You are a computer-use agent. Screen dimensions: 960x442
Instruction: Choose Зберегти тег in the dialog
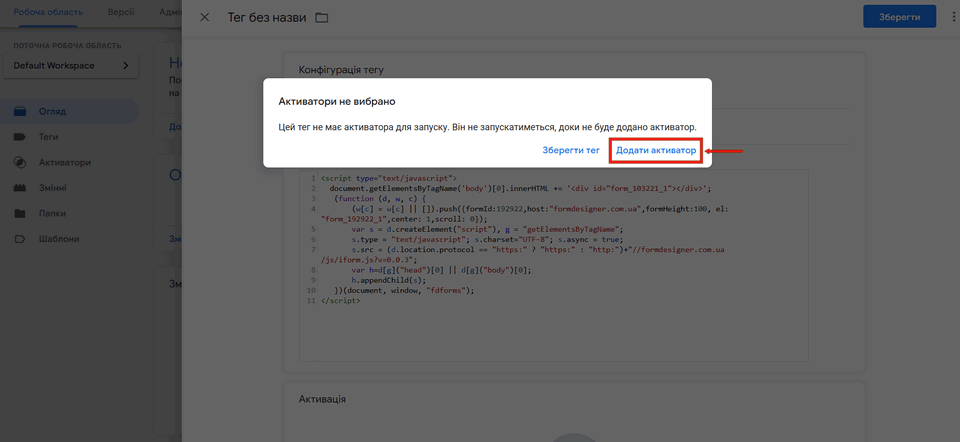click(x=571, y=150)
